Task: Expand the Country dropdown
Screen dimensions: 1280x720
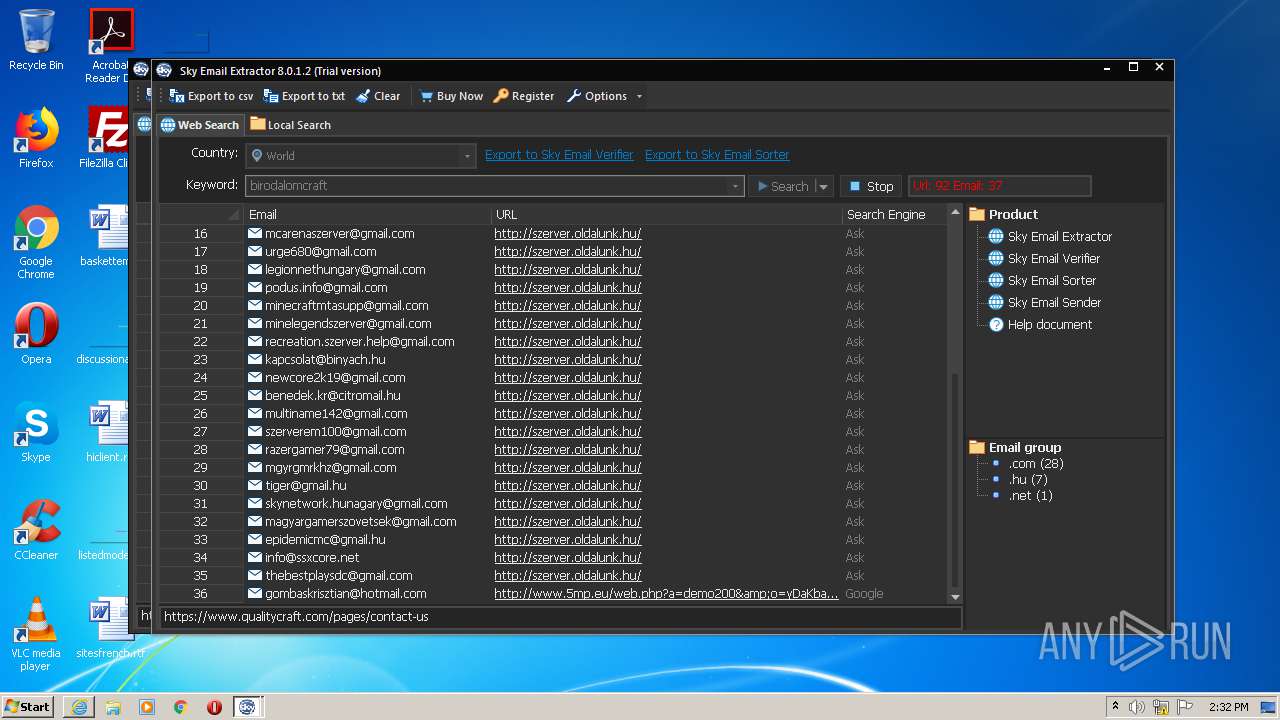Action: [x=466, y=156]
